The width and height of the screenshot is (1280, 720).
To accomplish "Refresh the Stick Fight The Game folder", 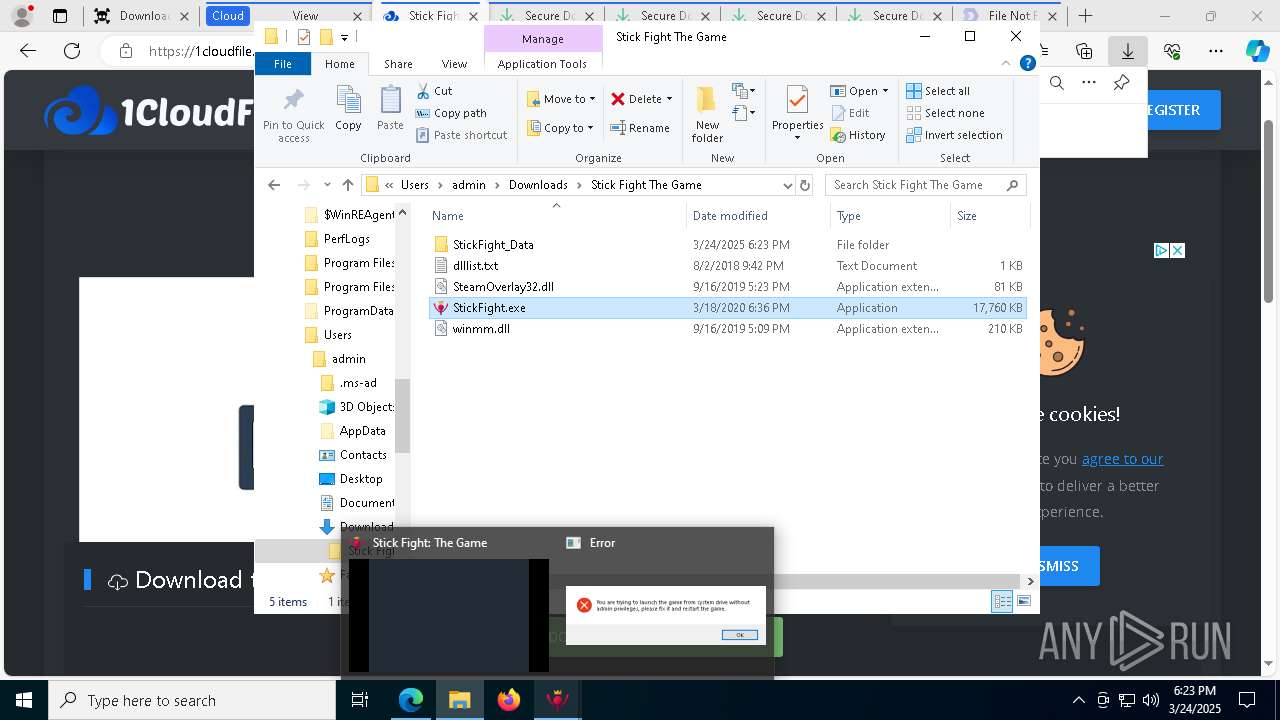I will click(805, 185).
